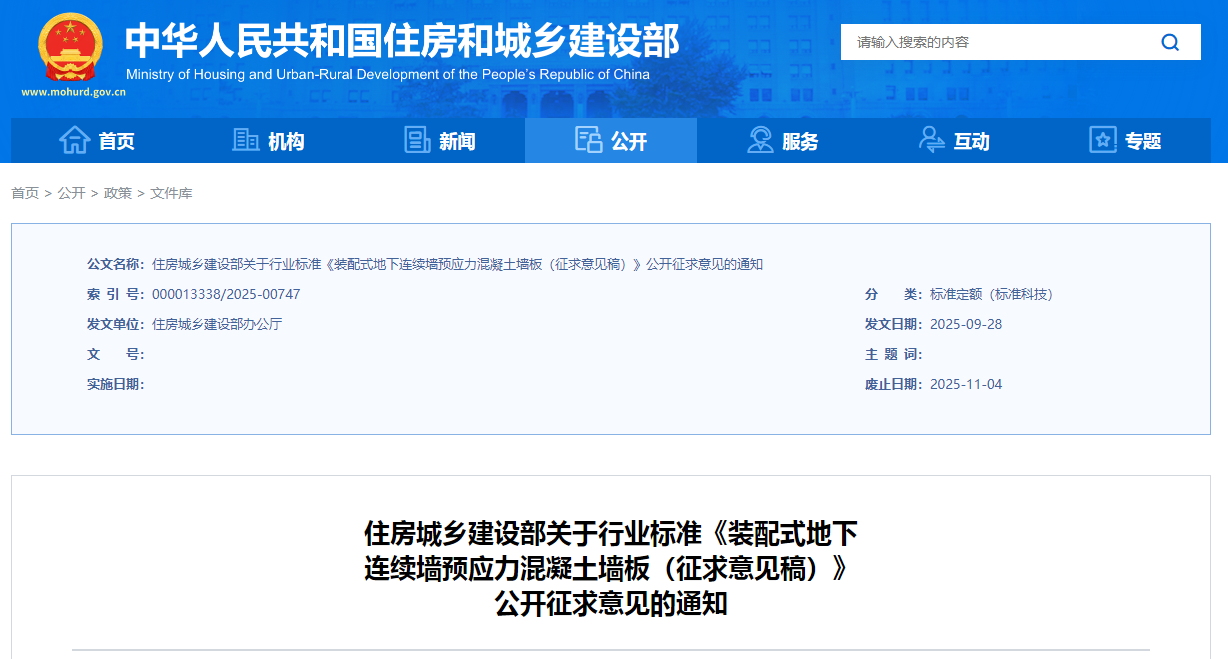
Task: Click the building icon next to 机构
Action: tap(245, 140)
